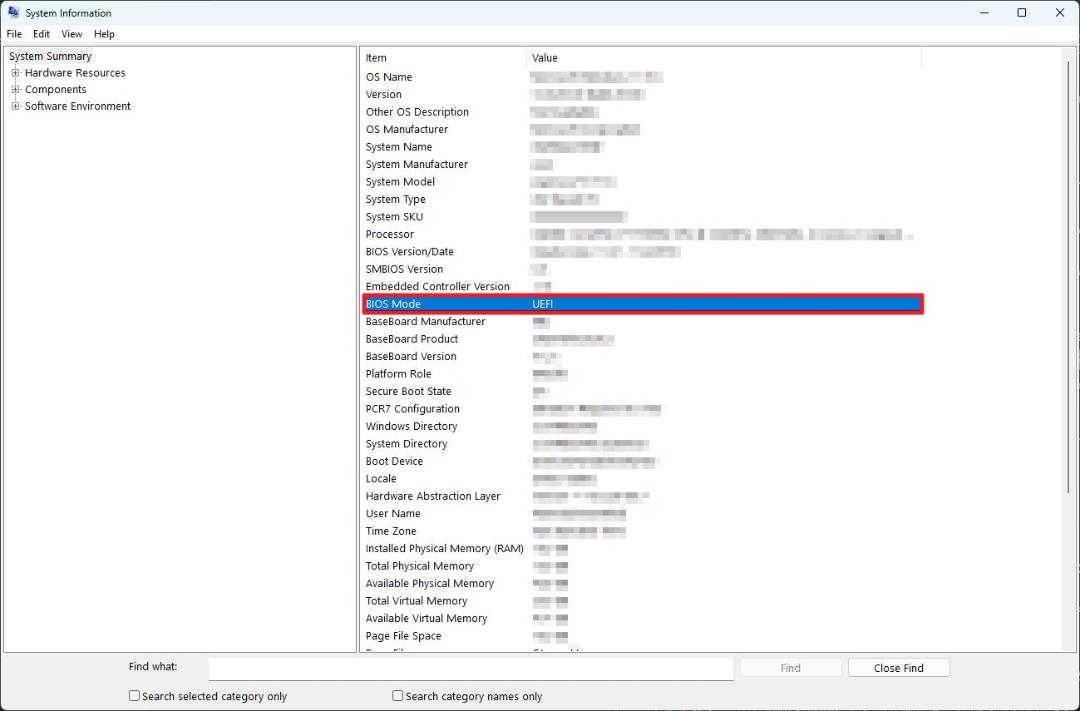Select the Processor row
1080x711 pixels.
[642, 234]
